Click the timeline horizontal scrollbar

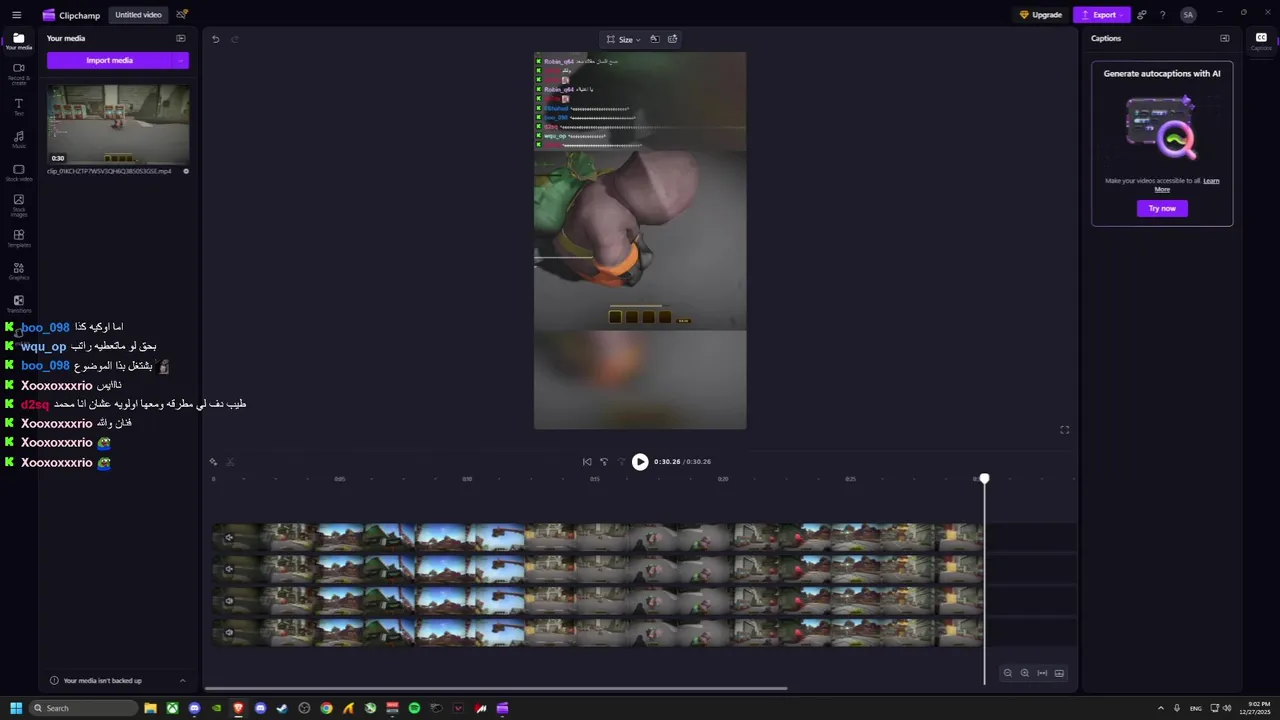[496, 688]
